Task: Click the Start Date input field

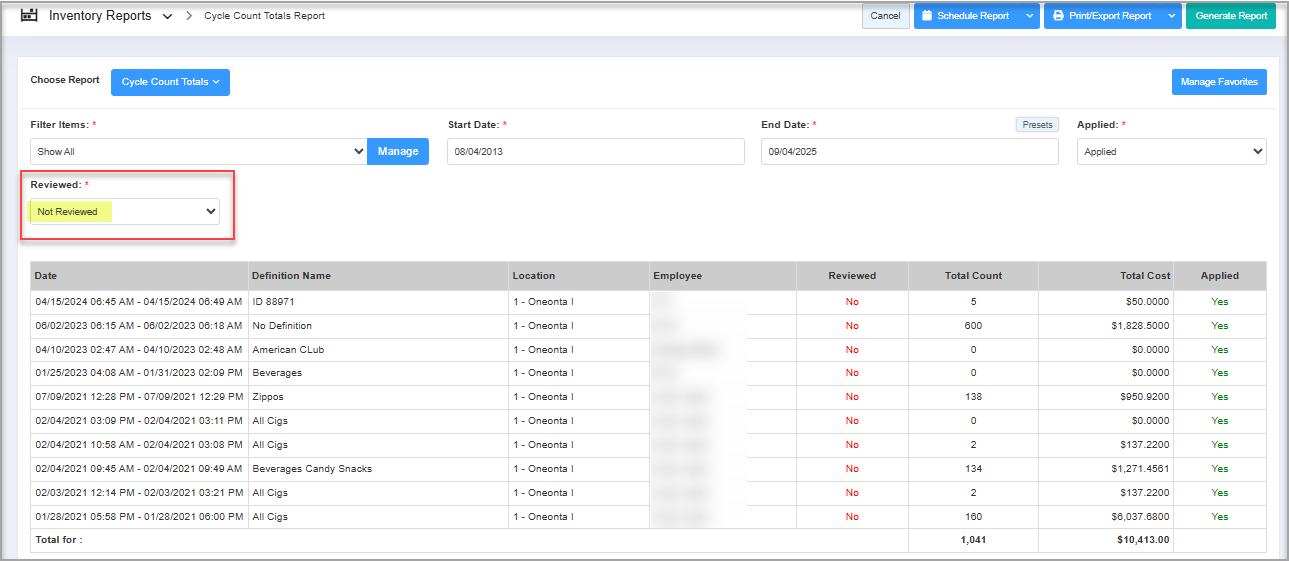Action: [595, 152]
